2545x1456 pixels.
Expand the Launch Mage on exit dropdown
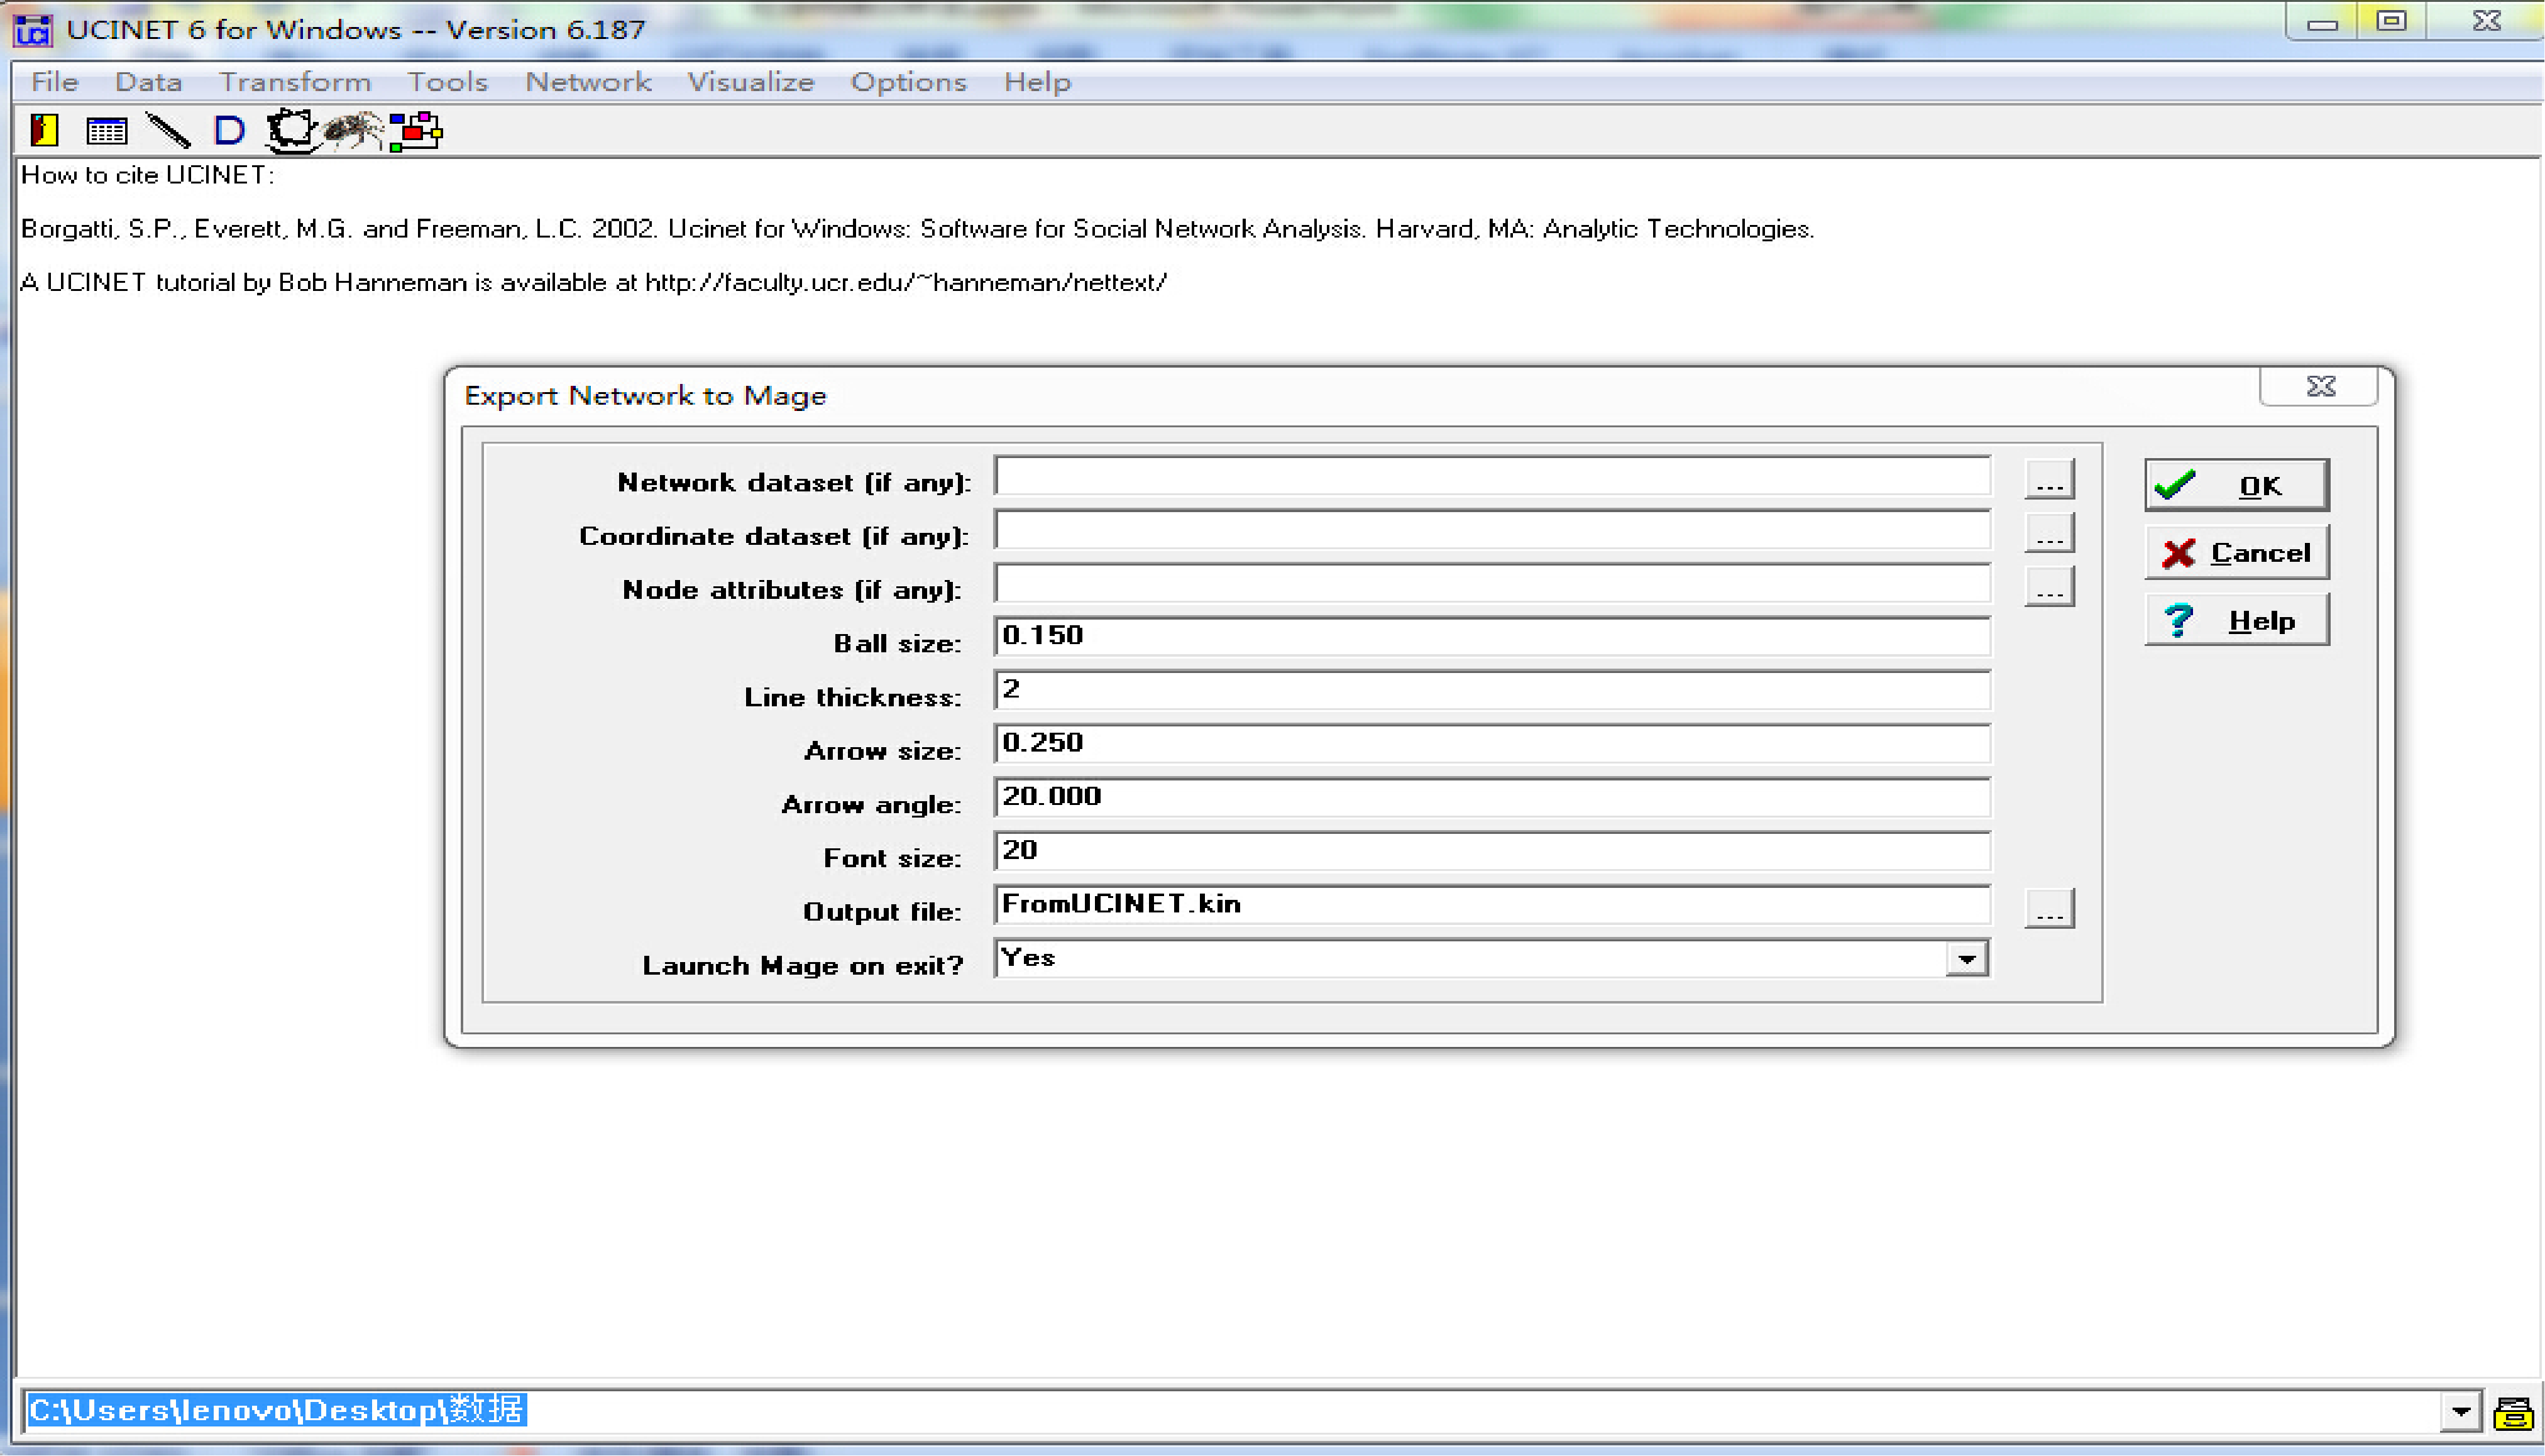1967,959
